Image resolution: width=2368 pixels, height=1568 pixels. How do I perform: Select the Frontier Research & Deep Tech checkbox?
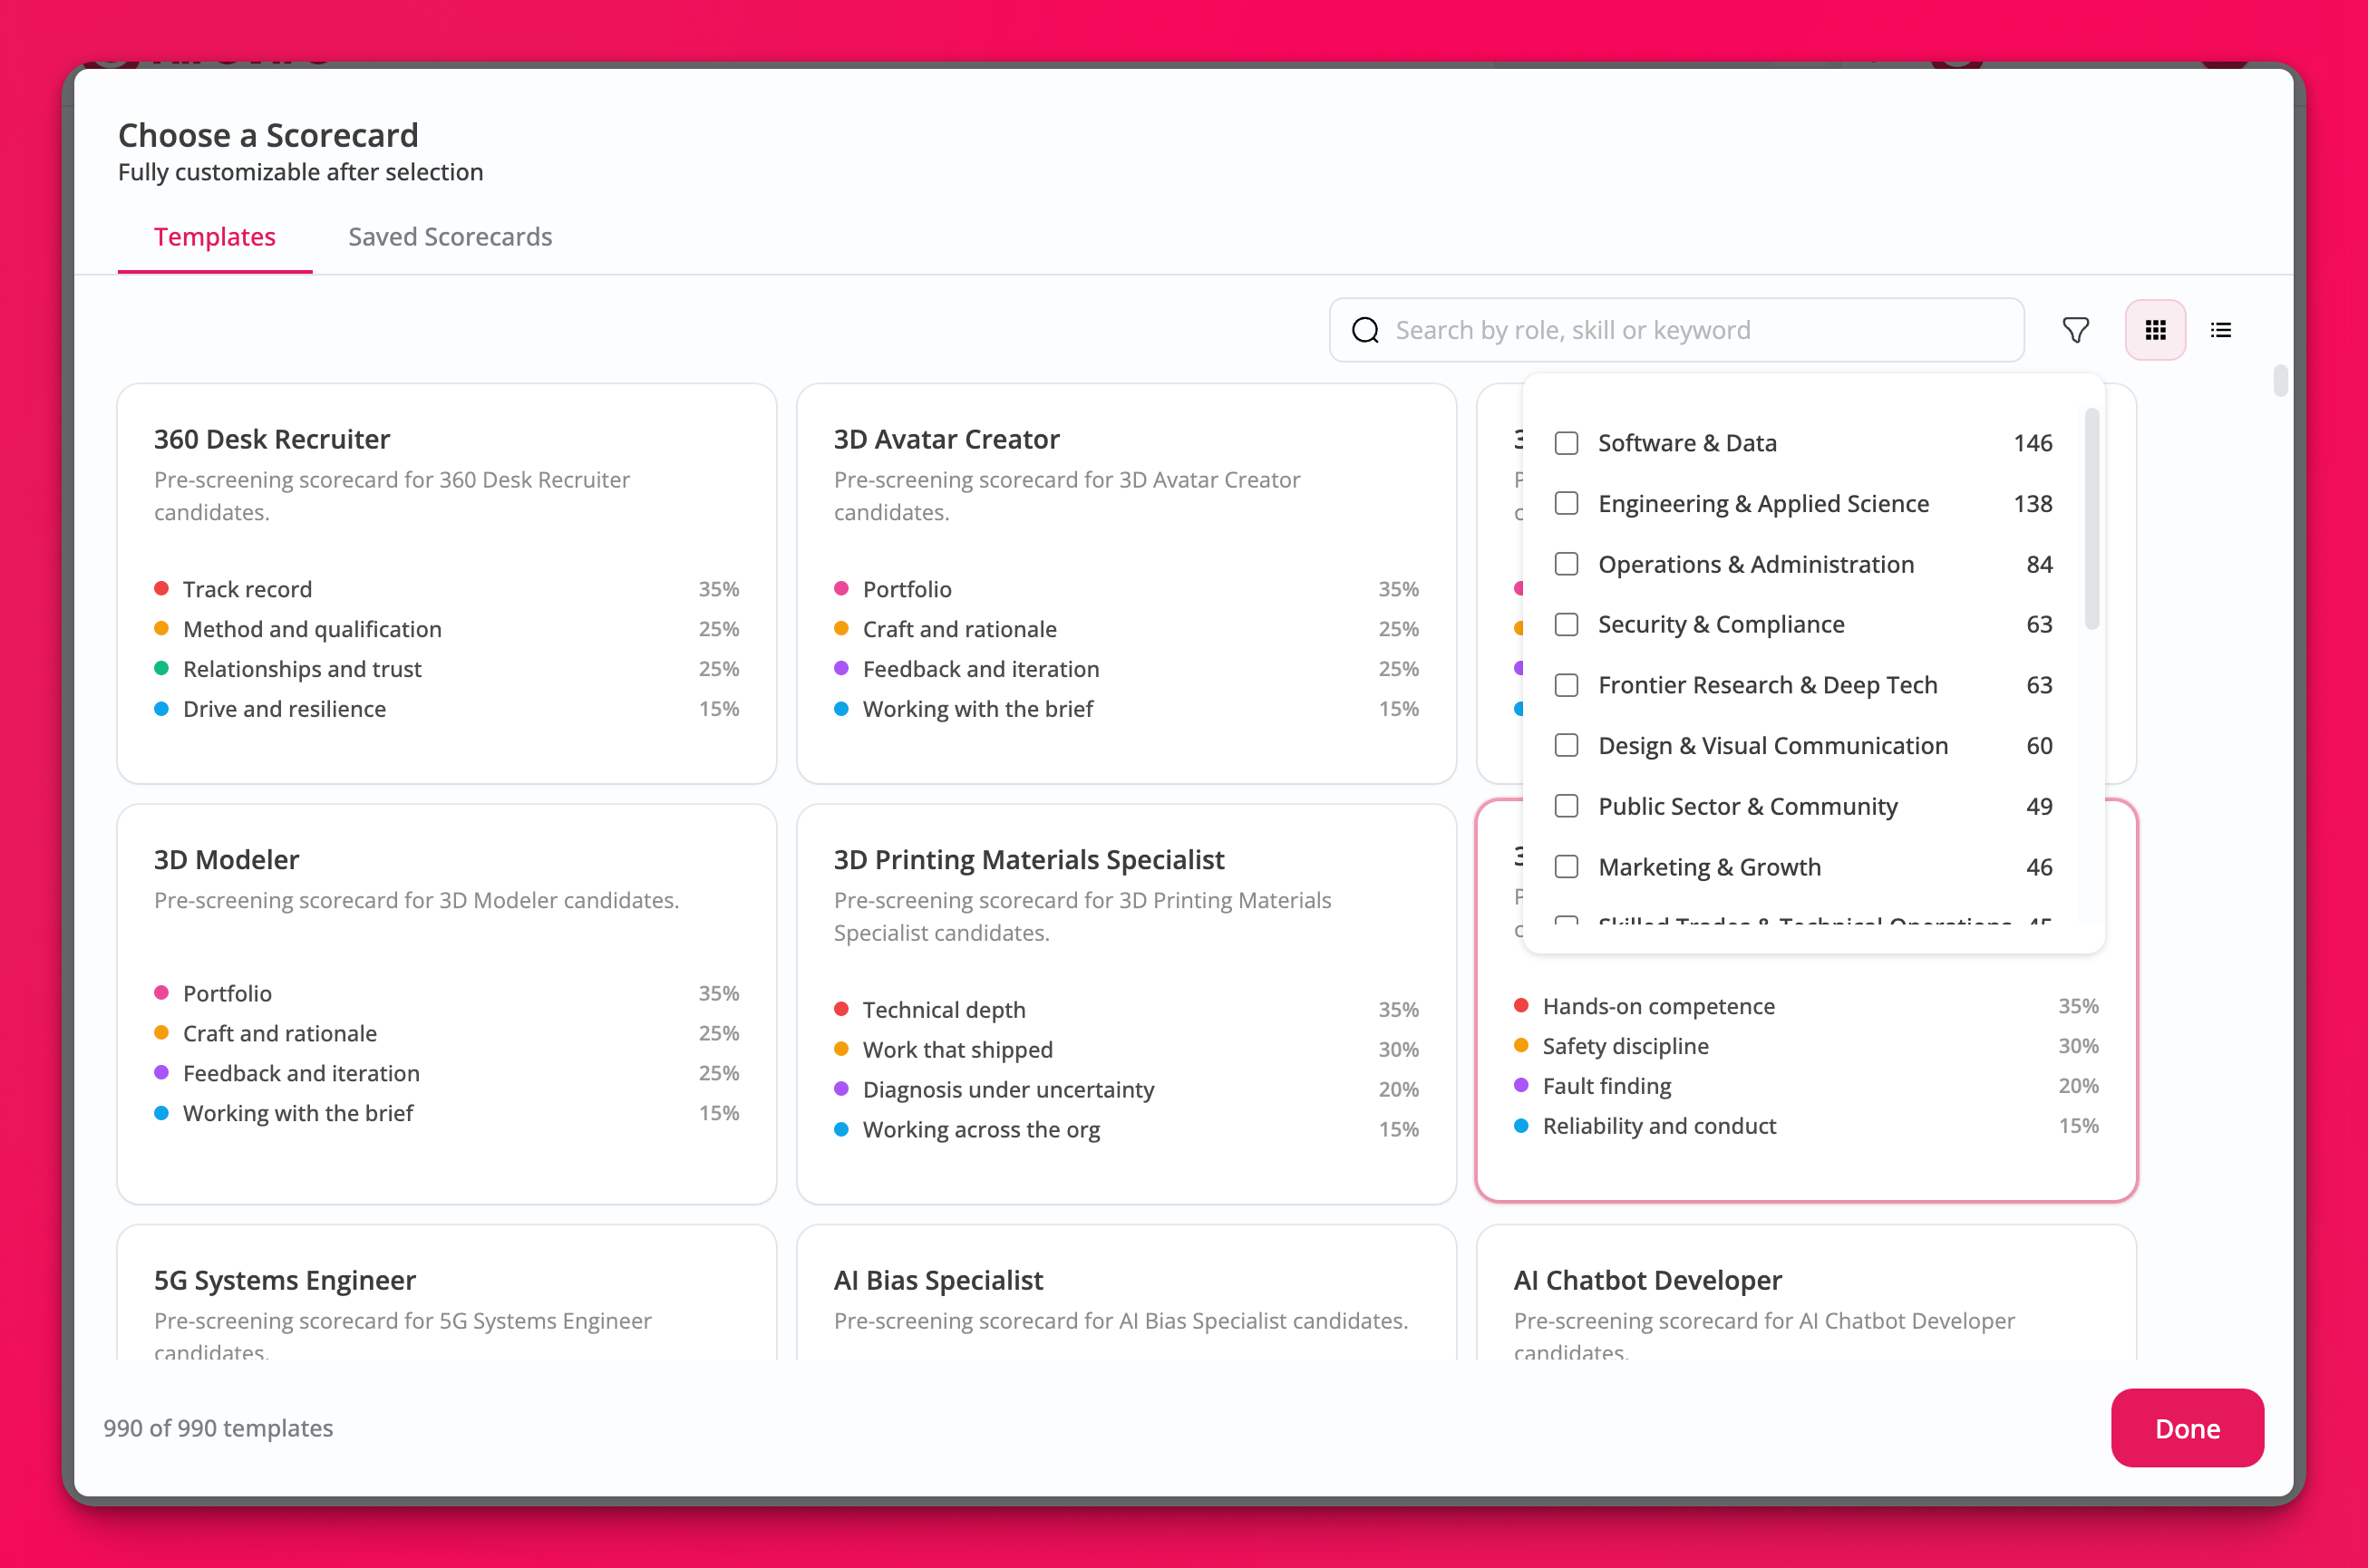point(1567,685)
